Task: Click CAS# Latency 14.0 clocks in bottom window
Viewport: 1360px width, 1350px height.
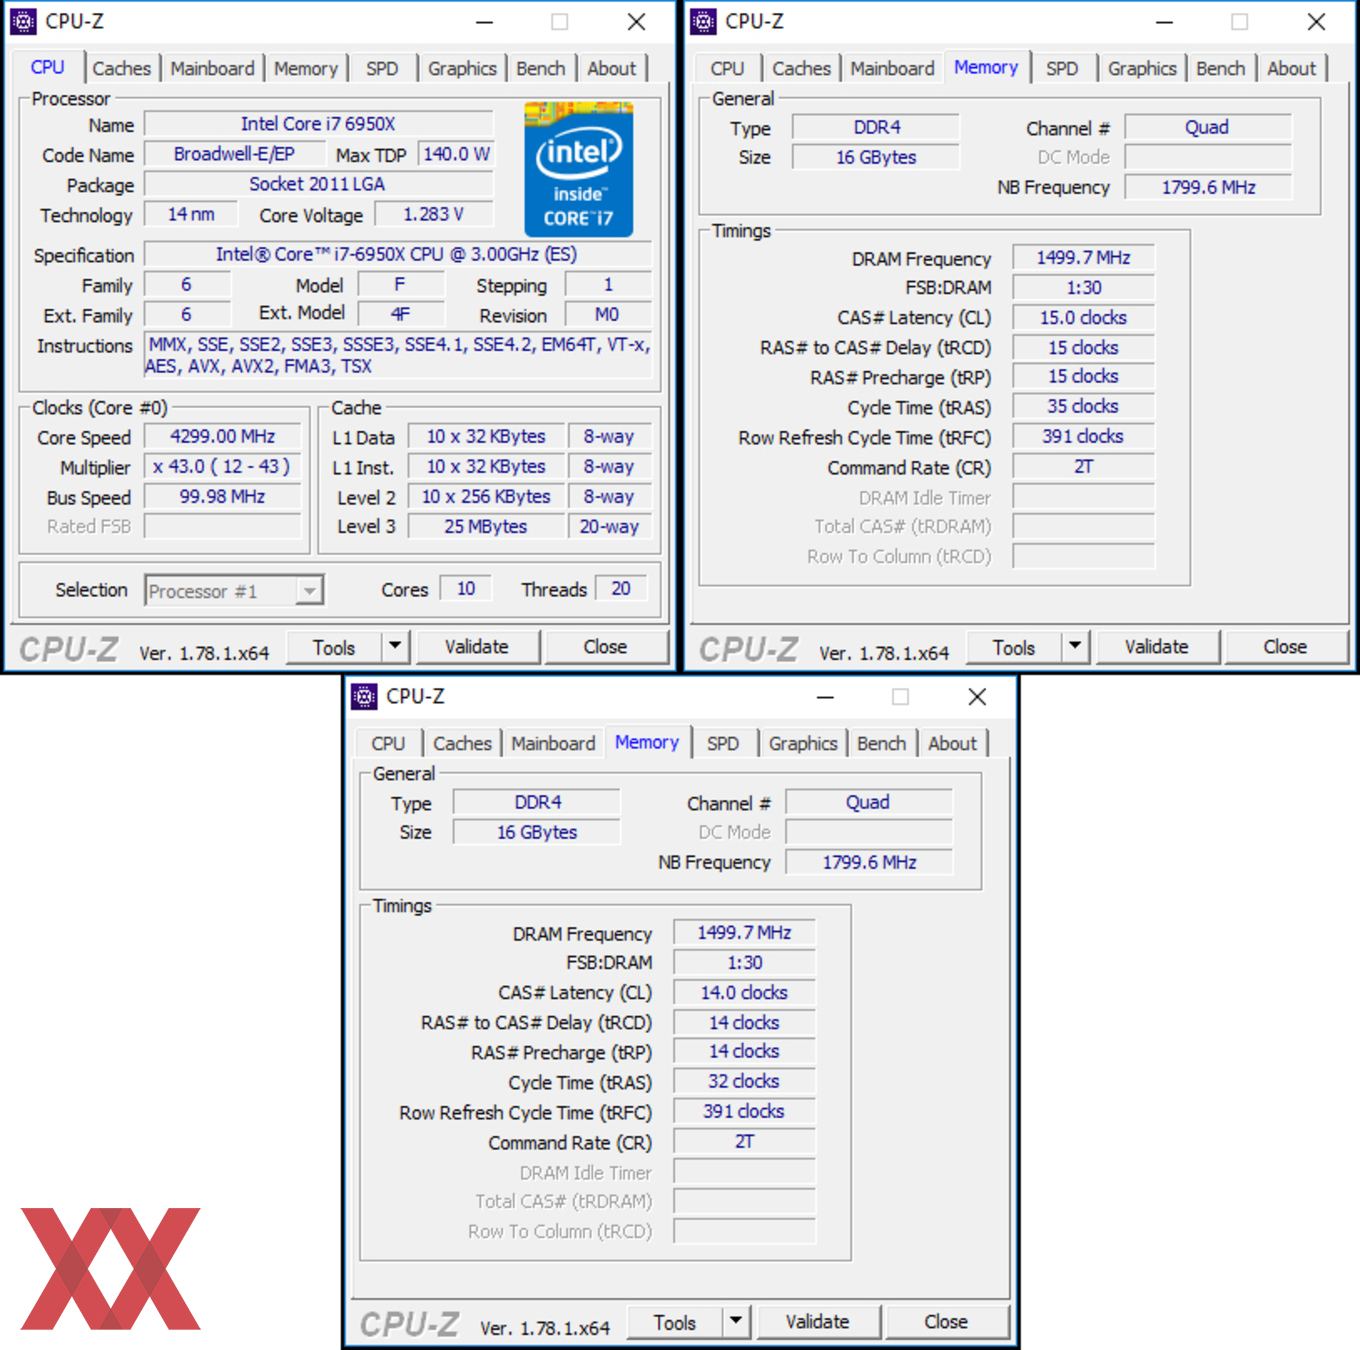Action: click(x=745, y=992)
